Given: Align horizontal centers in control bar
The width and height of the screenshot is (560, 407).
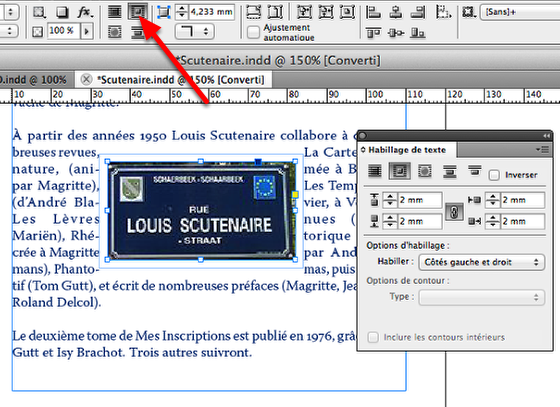Looking at the screenshot, I should (395, 12).
